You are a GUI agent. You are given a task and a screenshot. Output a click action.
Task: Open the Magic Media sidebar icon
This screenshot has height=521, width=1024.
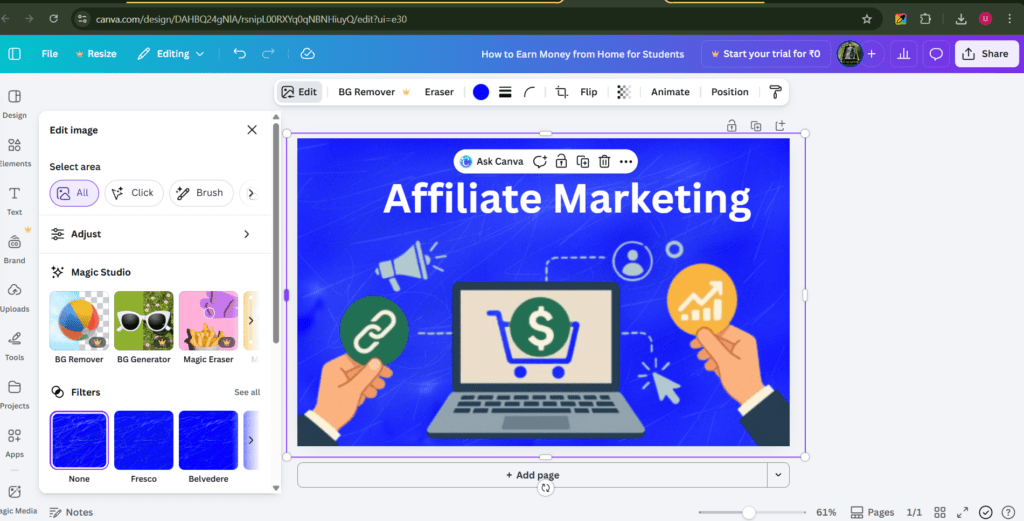click(x=14, y=499)
